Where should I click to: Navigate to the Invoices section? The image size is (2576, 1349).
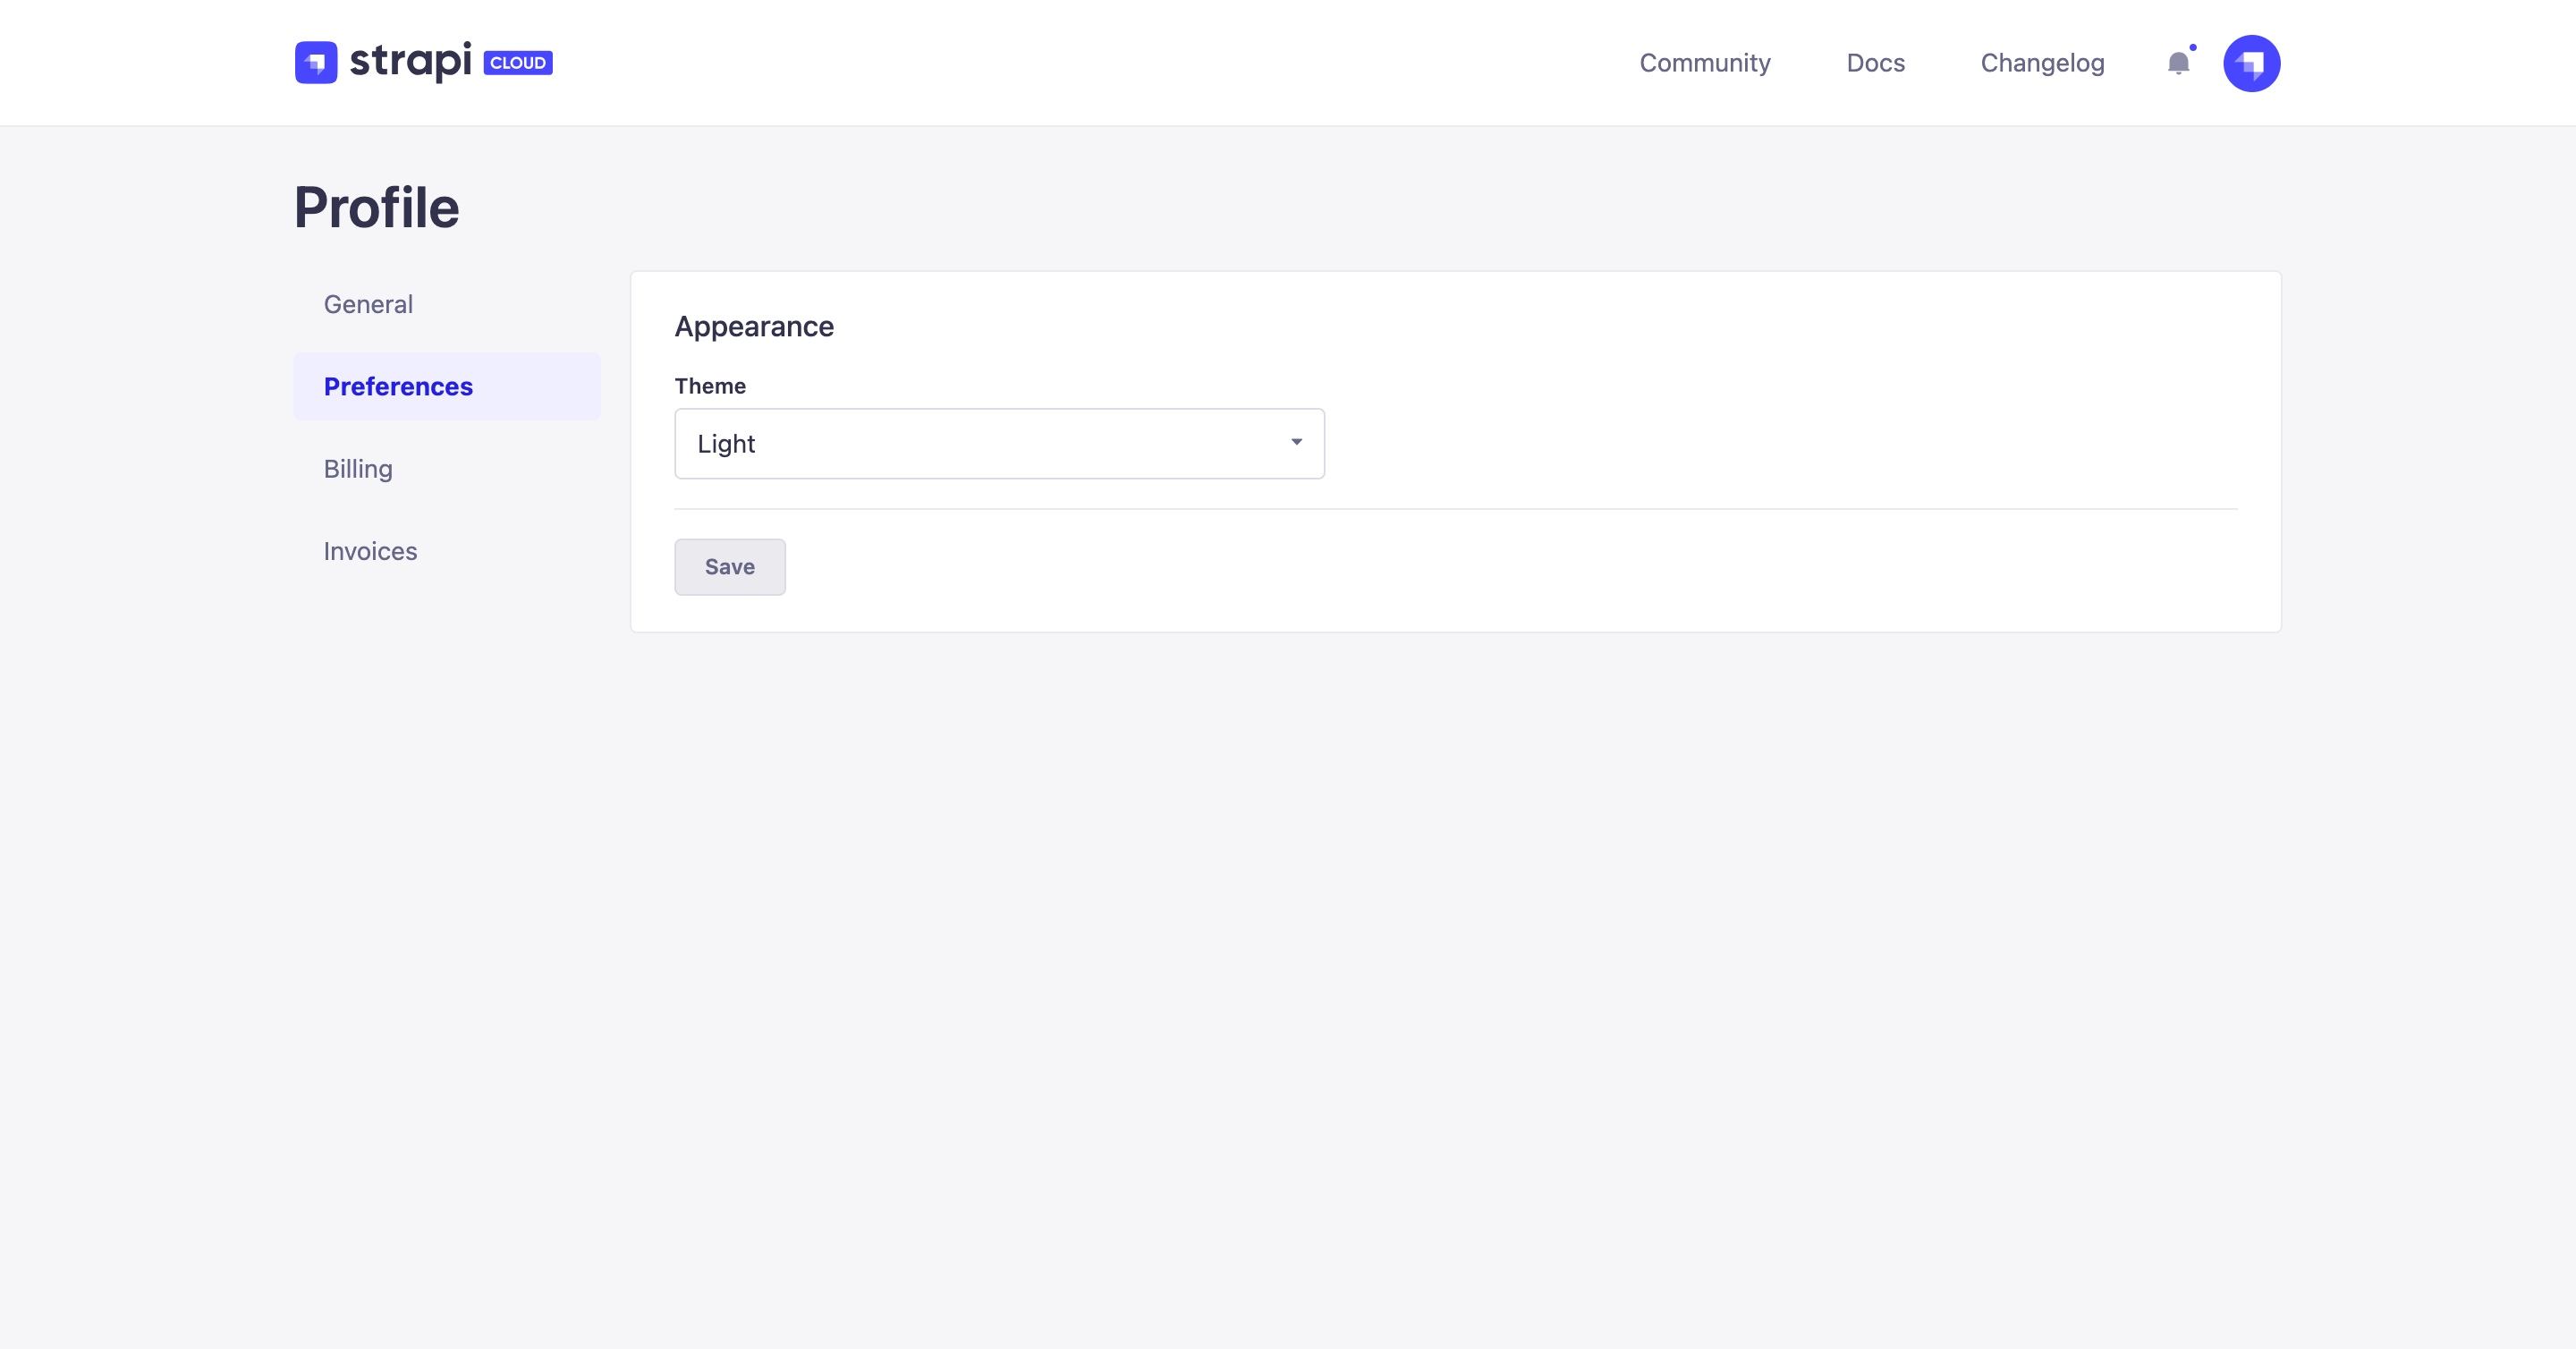[370, 551]
